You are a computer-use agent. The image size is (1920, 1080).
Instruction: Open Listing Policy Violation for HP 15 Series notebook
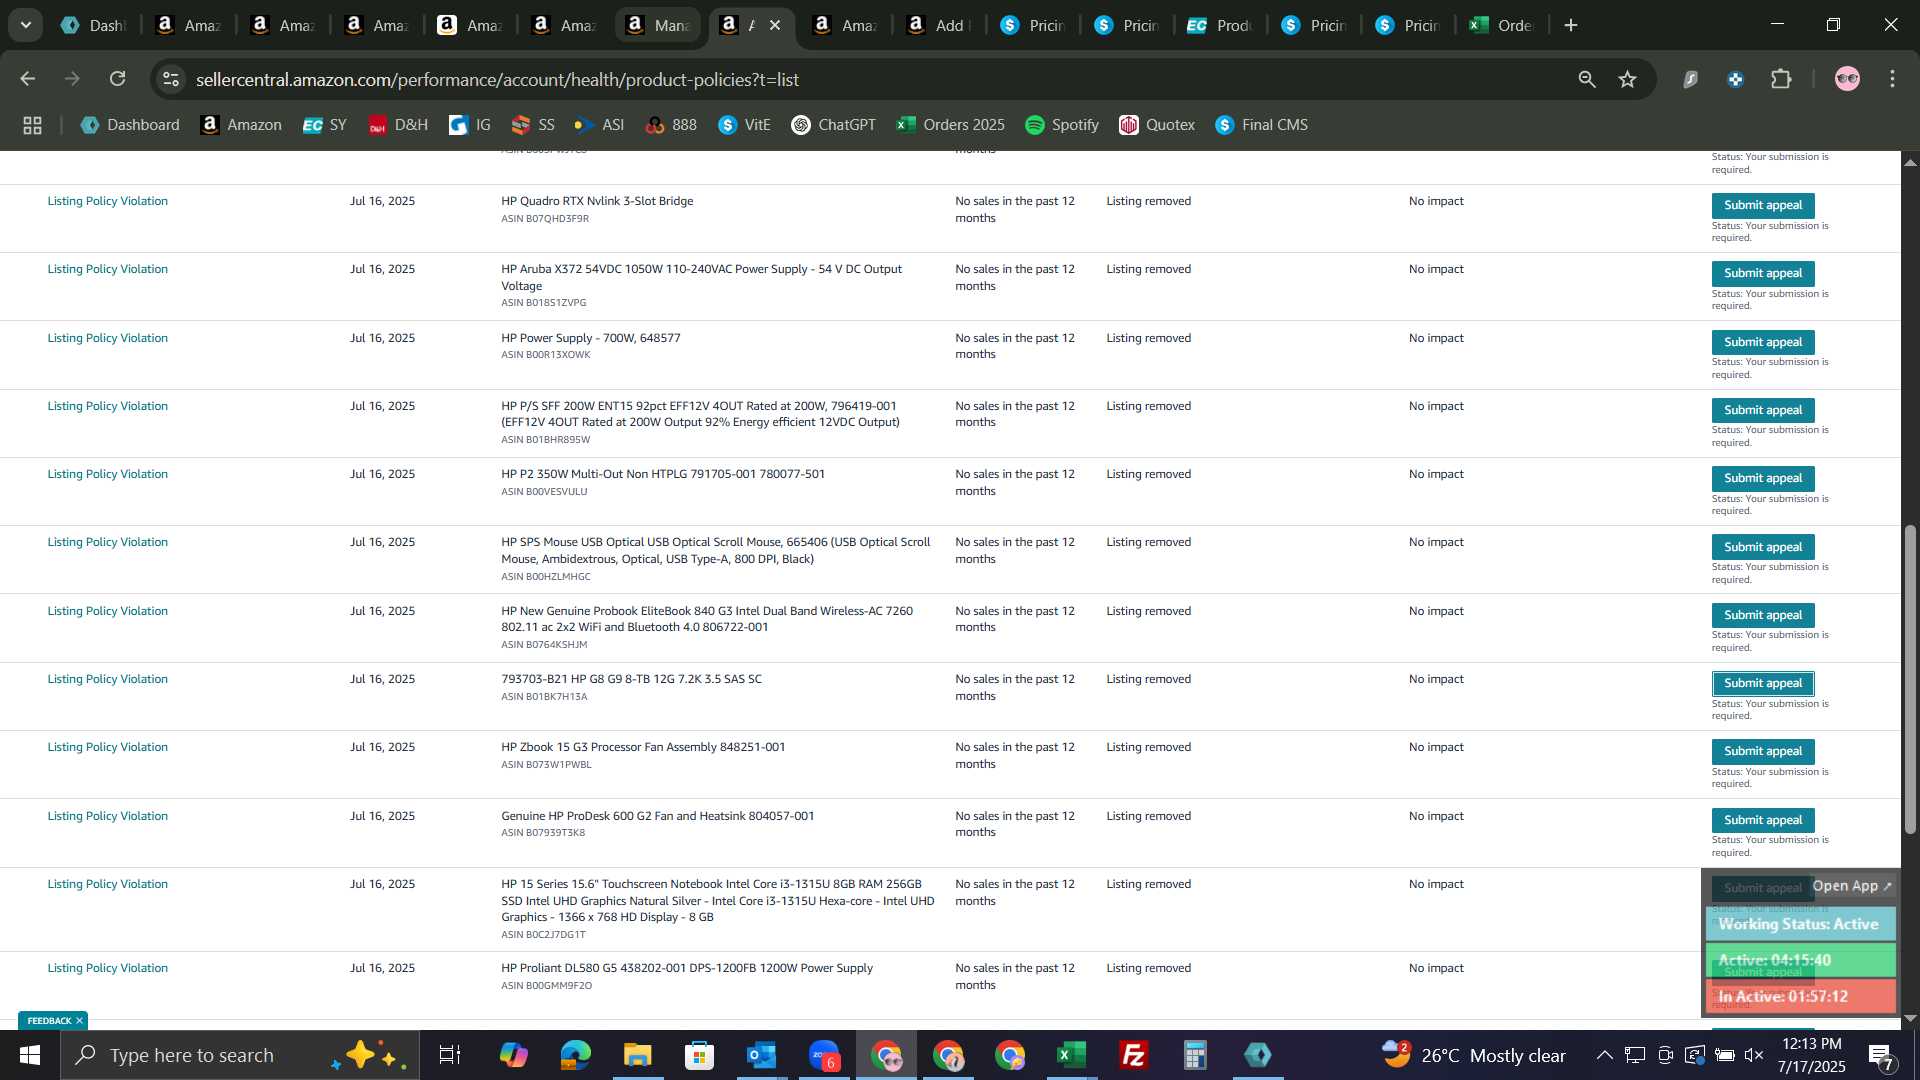point(108,884)
